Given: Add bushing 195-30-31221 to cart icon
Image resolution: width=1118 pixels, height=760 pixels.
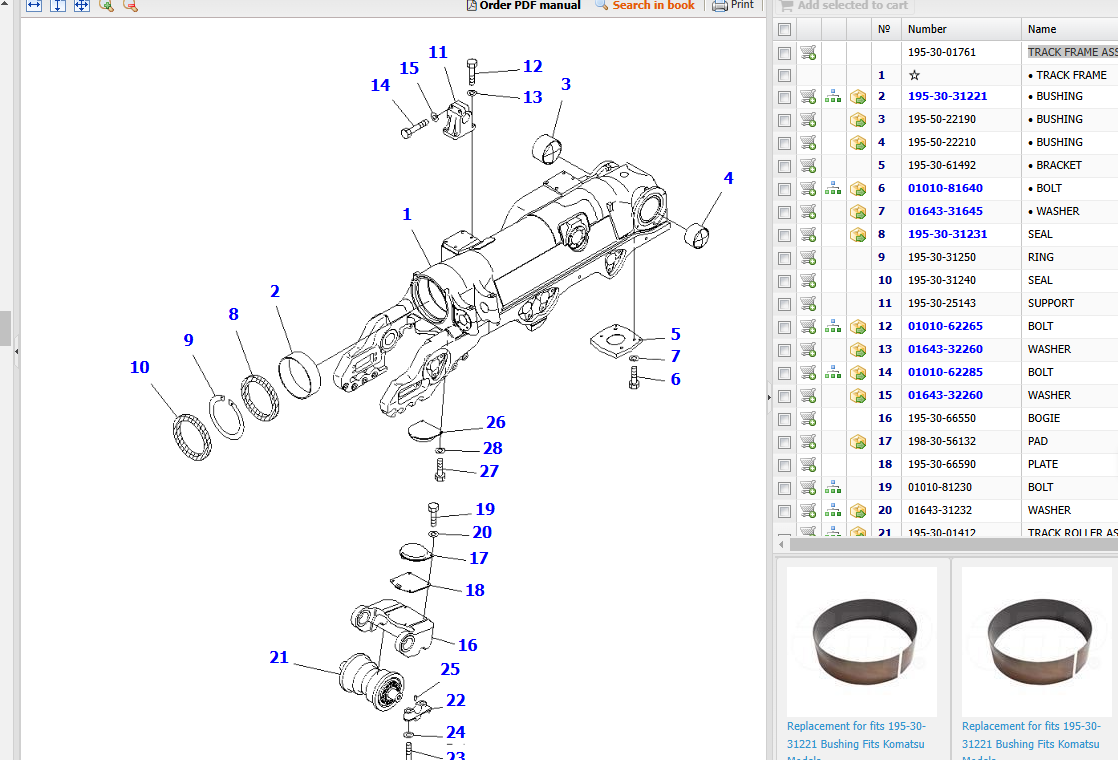Looking at the screenshot, I should pyautogui.click(x=808, y=96).
